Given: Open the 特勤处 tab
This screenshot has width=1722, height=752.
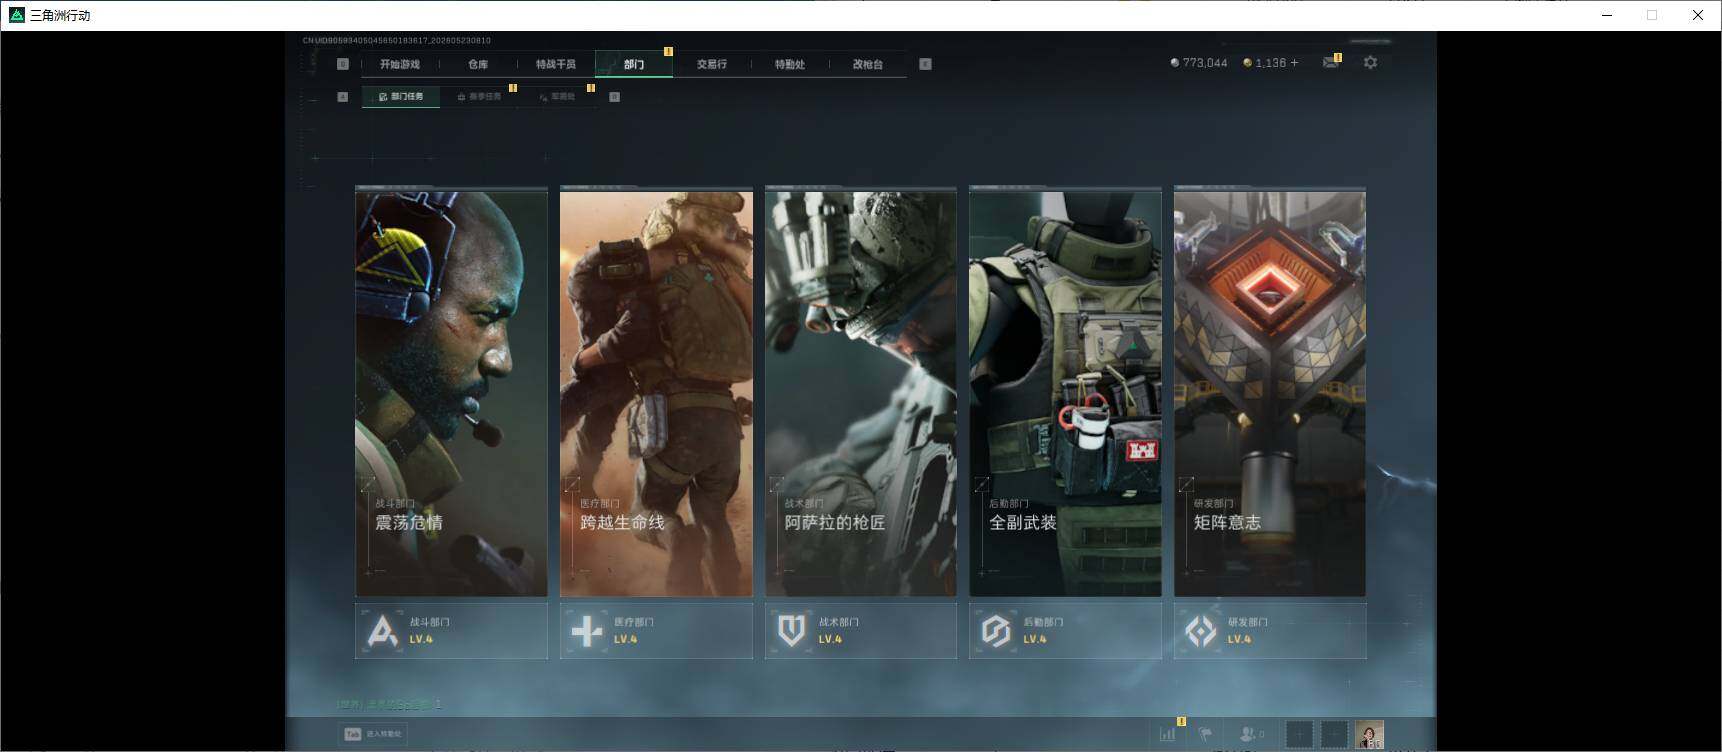Looking at the screenshot, I should click(x=790, y=64).
